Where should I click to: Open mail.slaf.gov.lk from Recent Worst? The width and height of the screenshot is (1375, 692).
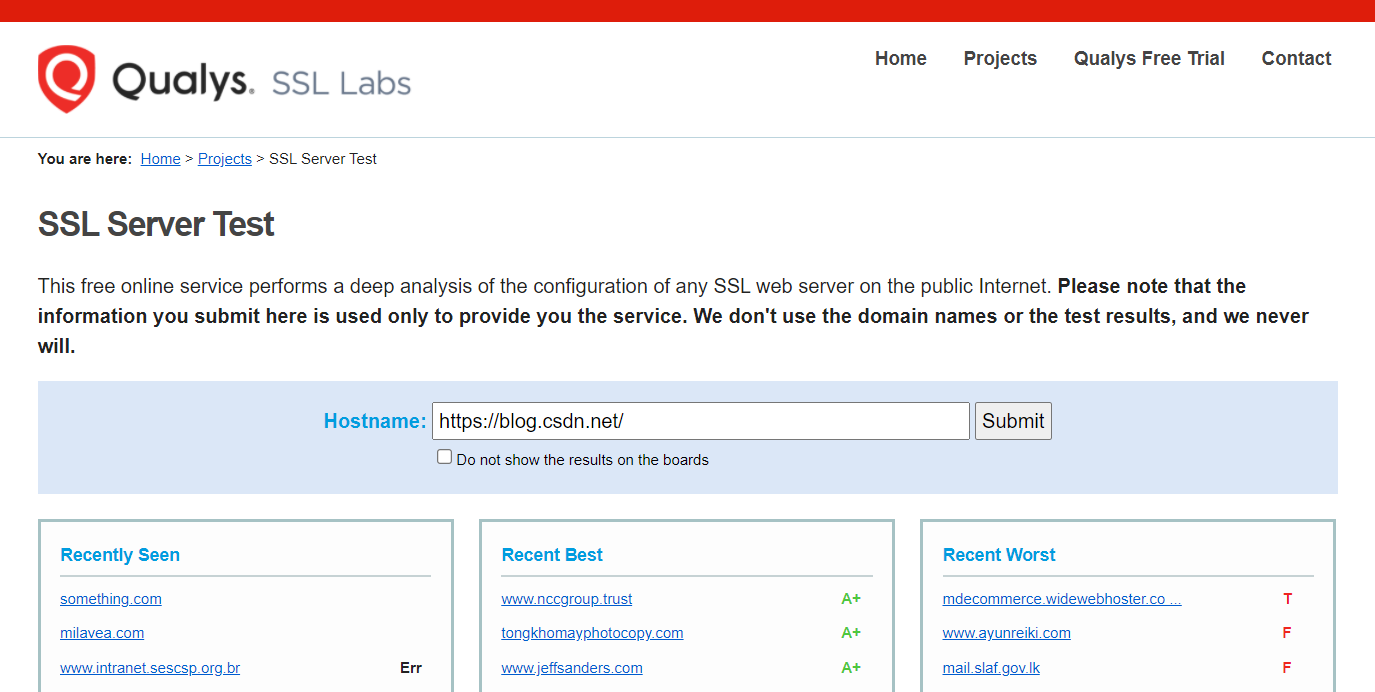tap(990, 667)
